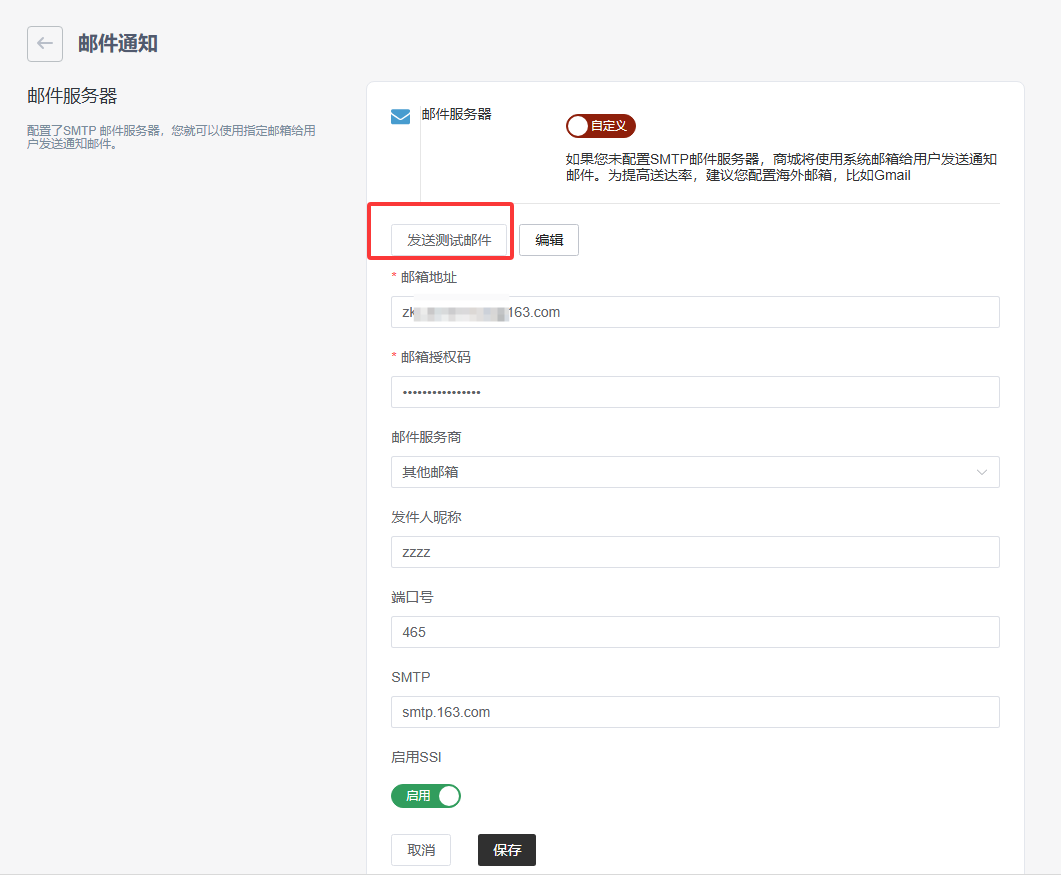
Task: Click the back arrow icon
Action: tap(45, 44)
